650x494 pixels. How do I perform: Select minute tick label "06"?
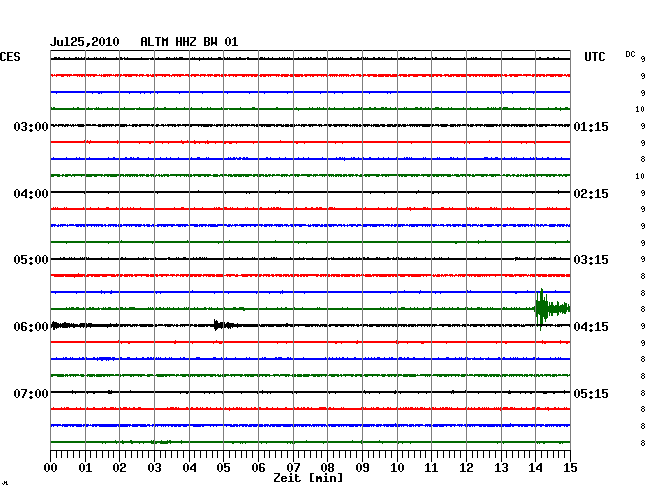[258, 468]
